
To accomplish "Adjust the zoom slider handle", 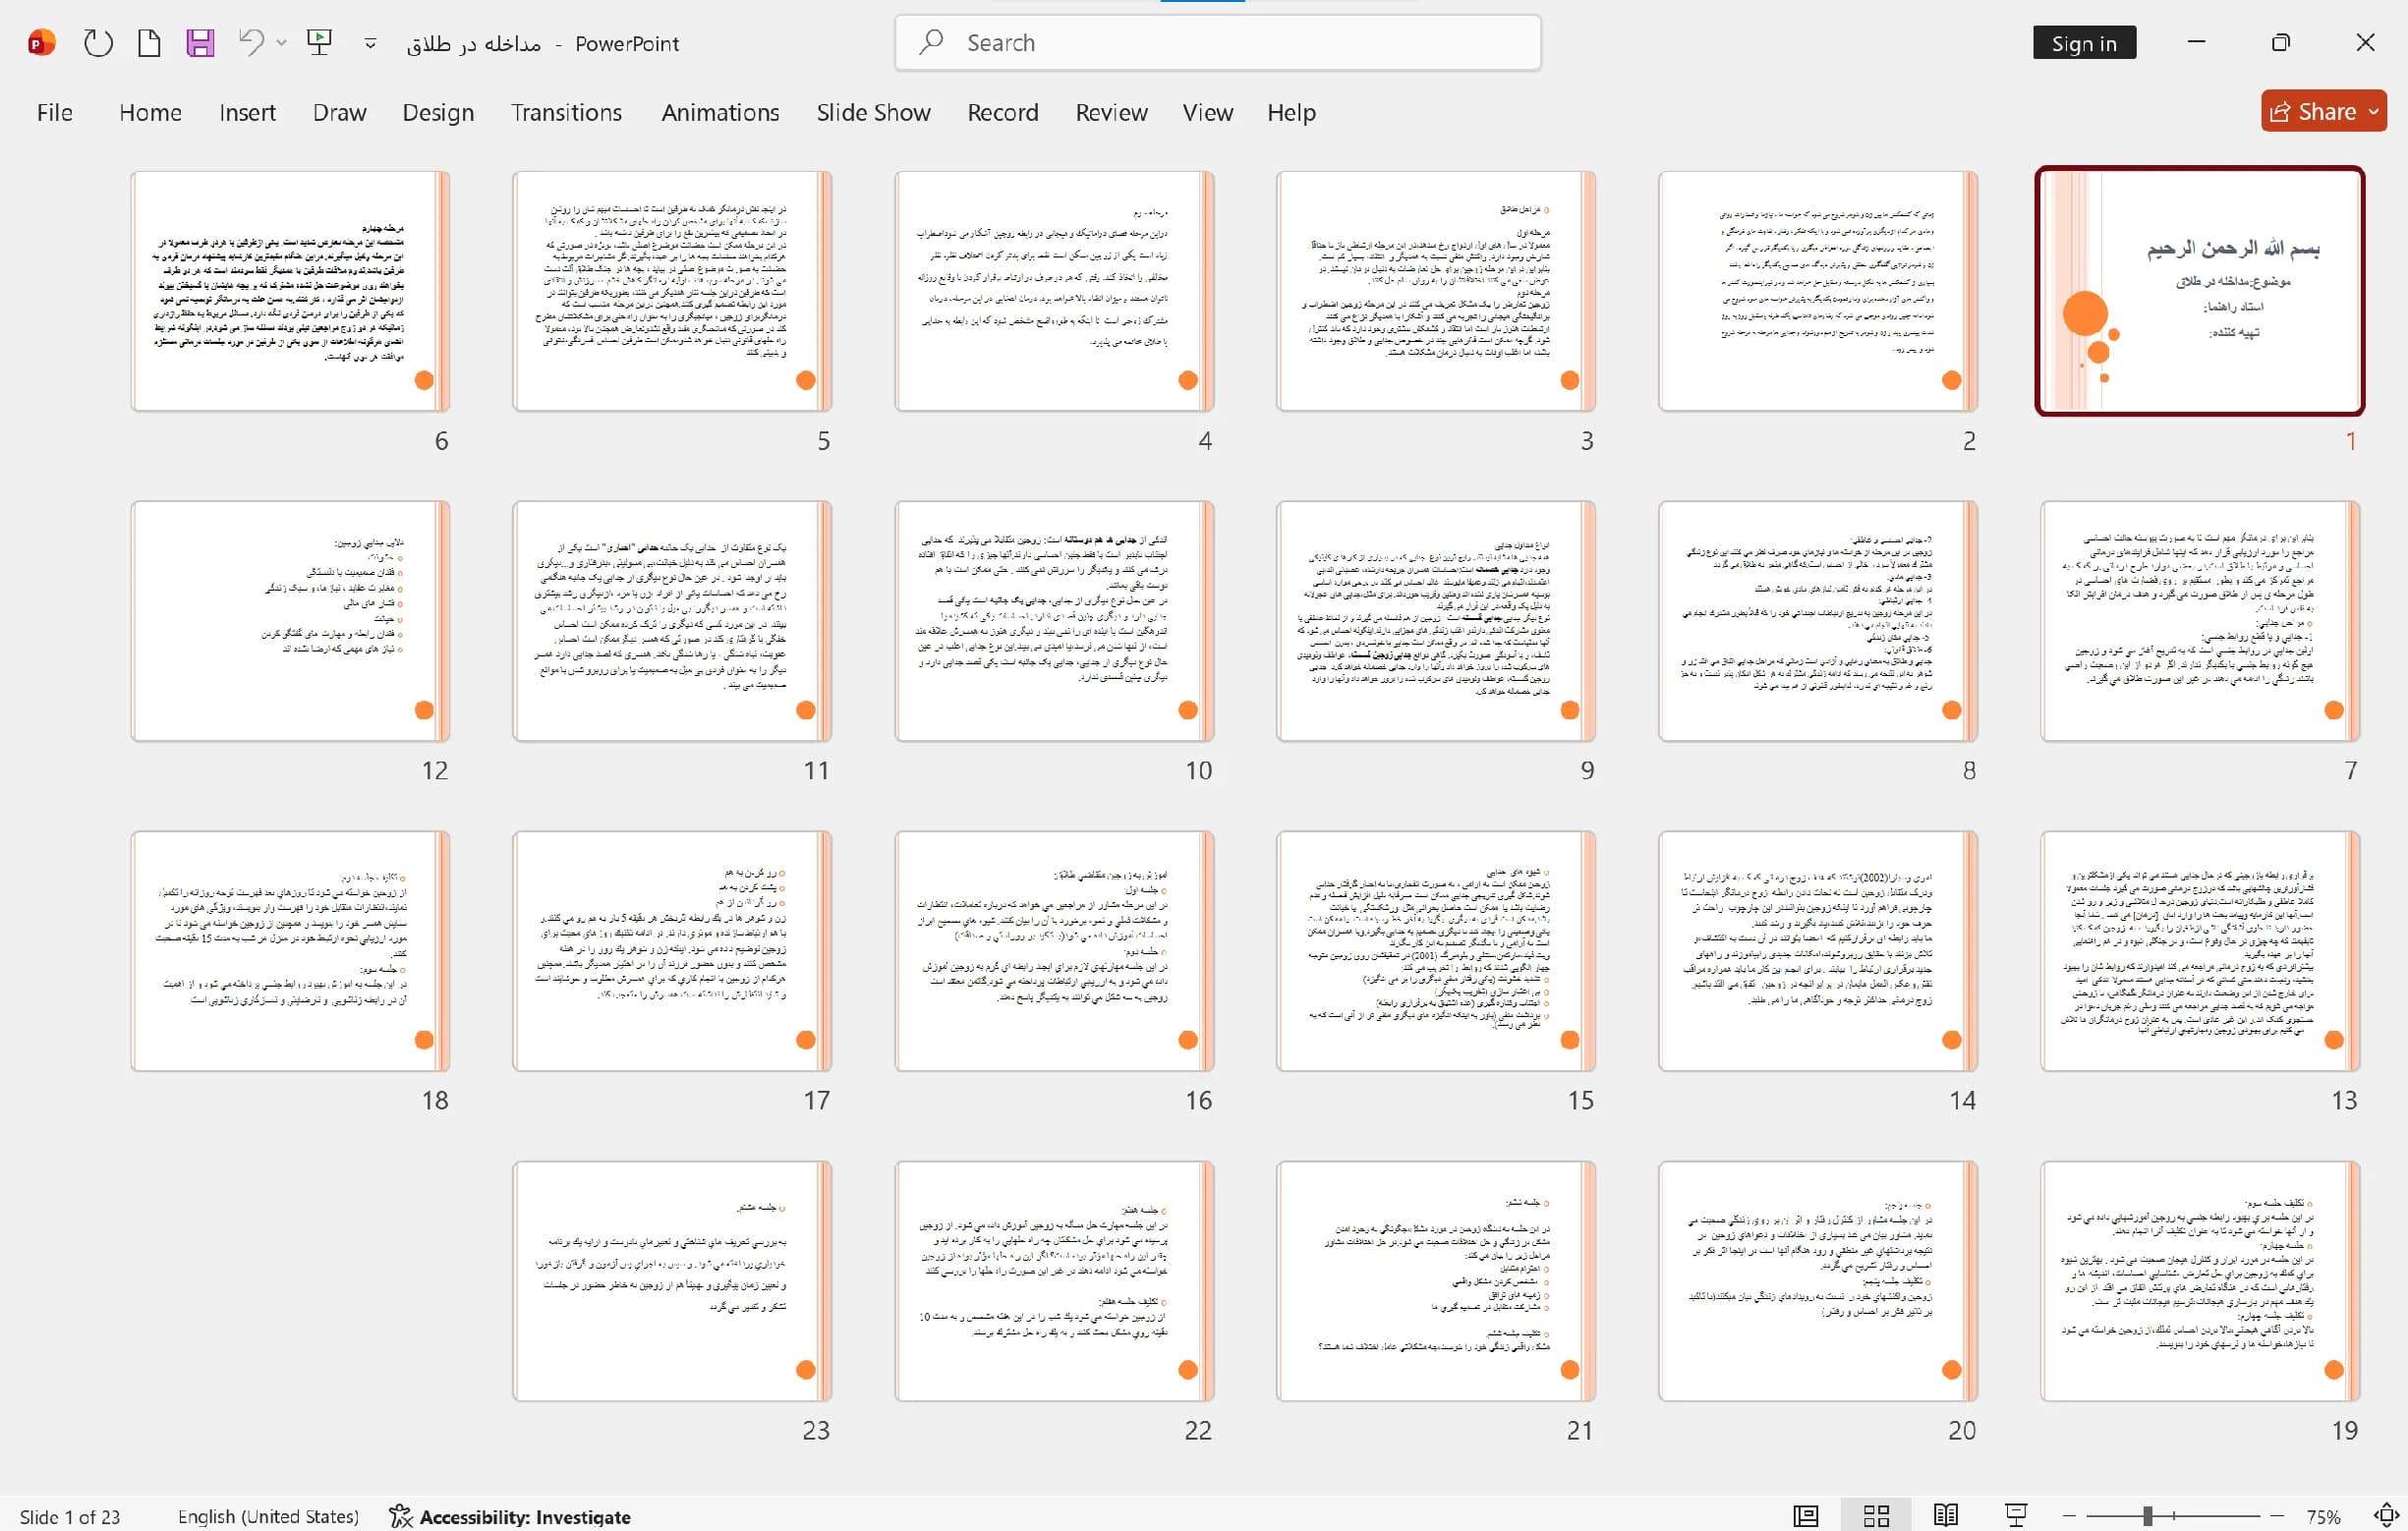I will (2147, 1516).
